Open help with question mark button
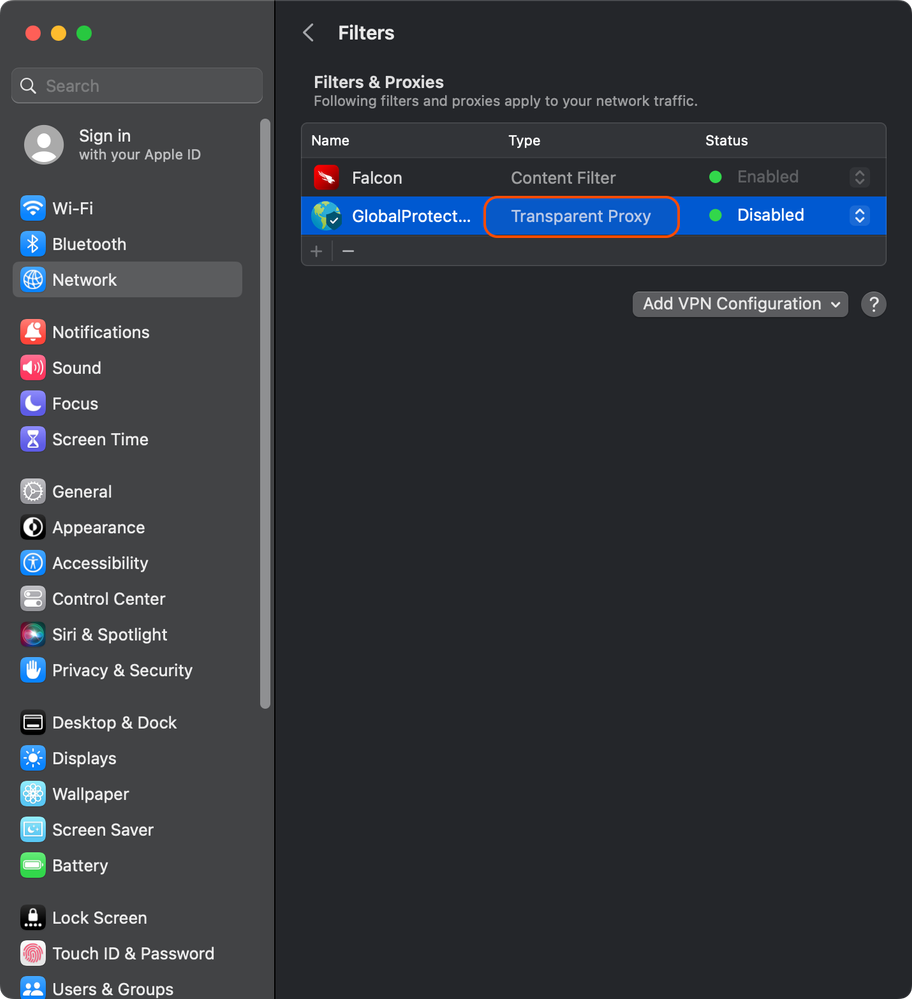Viewport: 912px width, 999px height. [873, 304]
